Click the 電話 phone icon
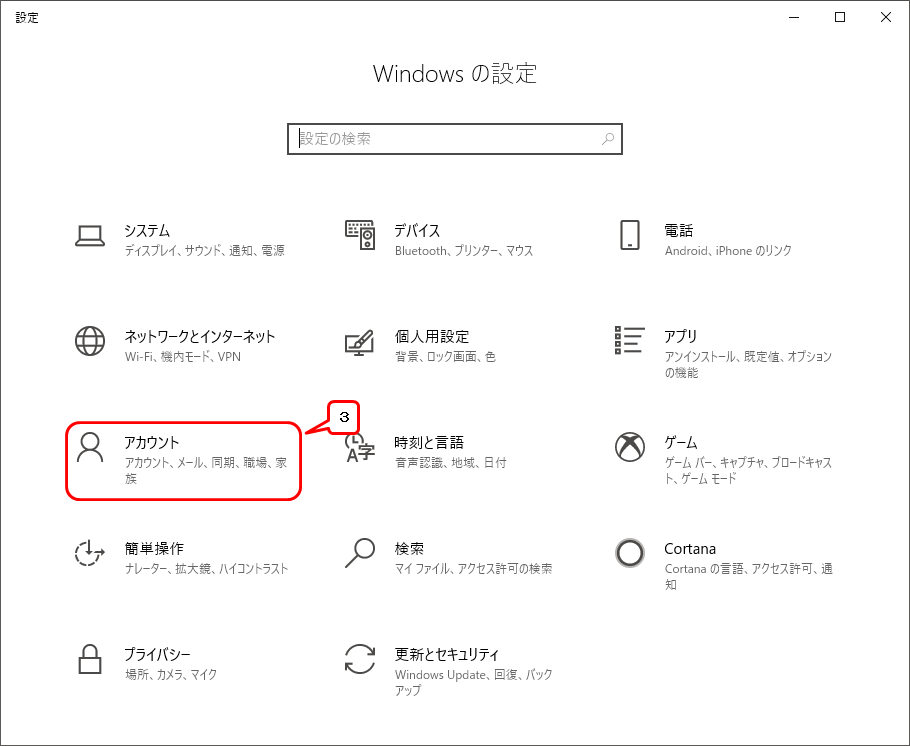This screenshot has width=910, height=746. point(629,235)
